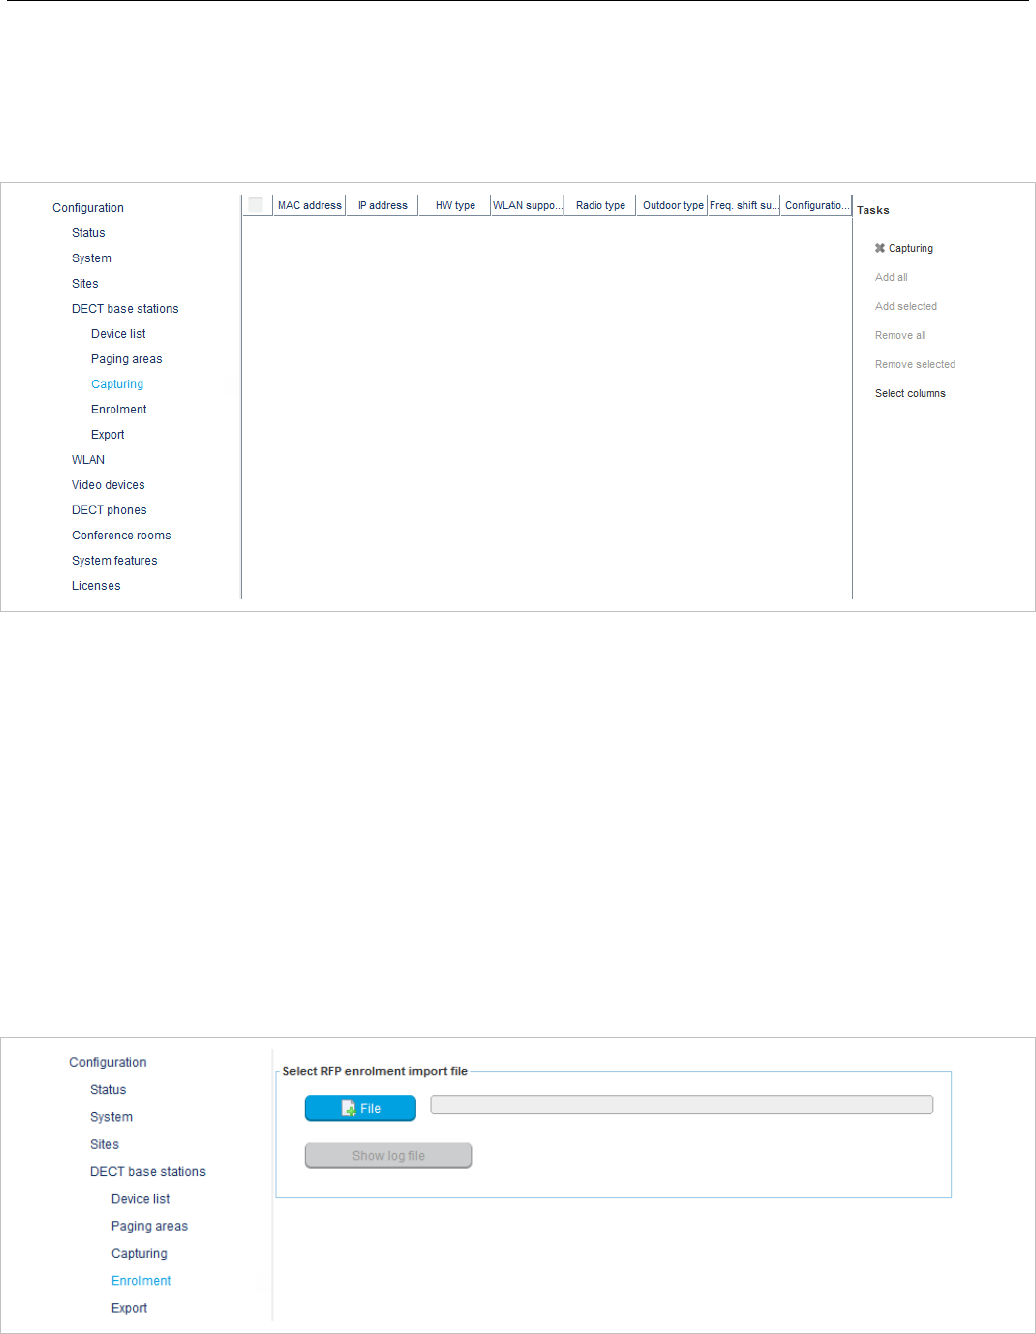Sort by the HW type column header
Image resolution: width=1036 pixels, height=1334 pixels.
pos(455,205)
